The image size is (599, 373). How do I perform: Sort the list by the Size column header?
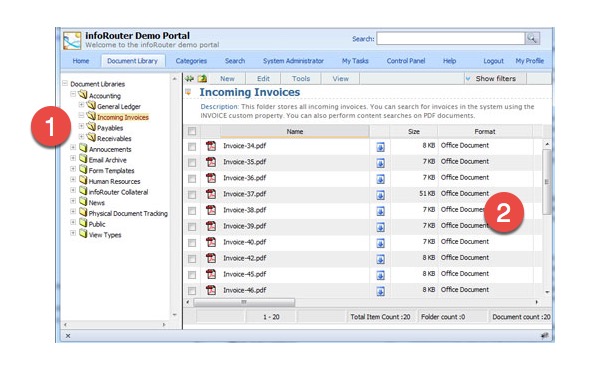point(414,131)
